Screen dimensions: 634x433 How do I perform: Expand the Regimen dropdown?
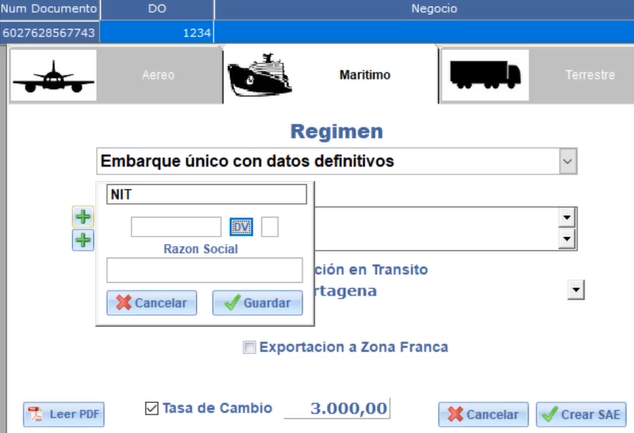click(568, 161)
